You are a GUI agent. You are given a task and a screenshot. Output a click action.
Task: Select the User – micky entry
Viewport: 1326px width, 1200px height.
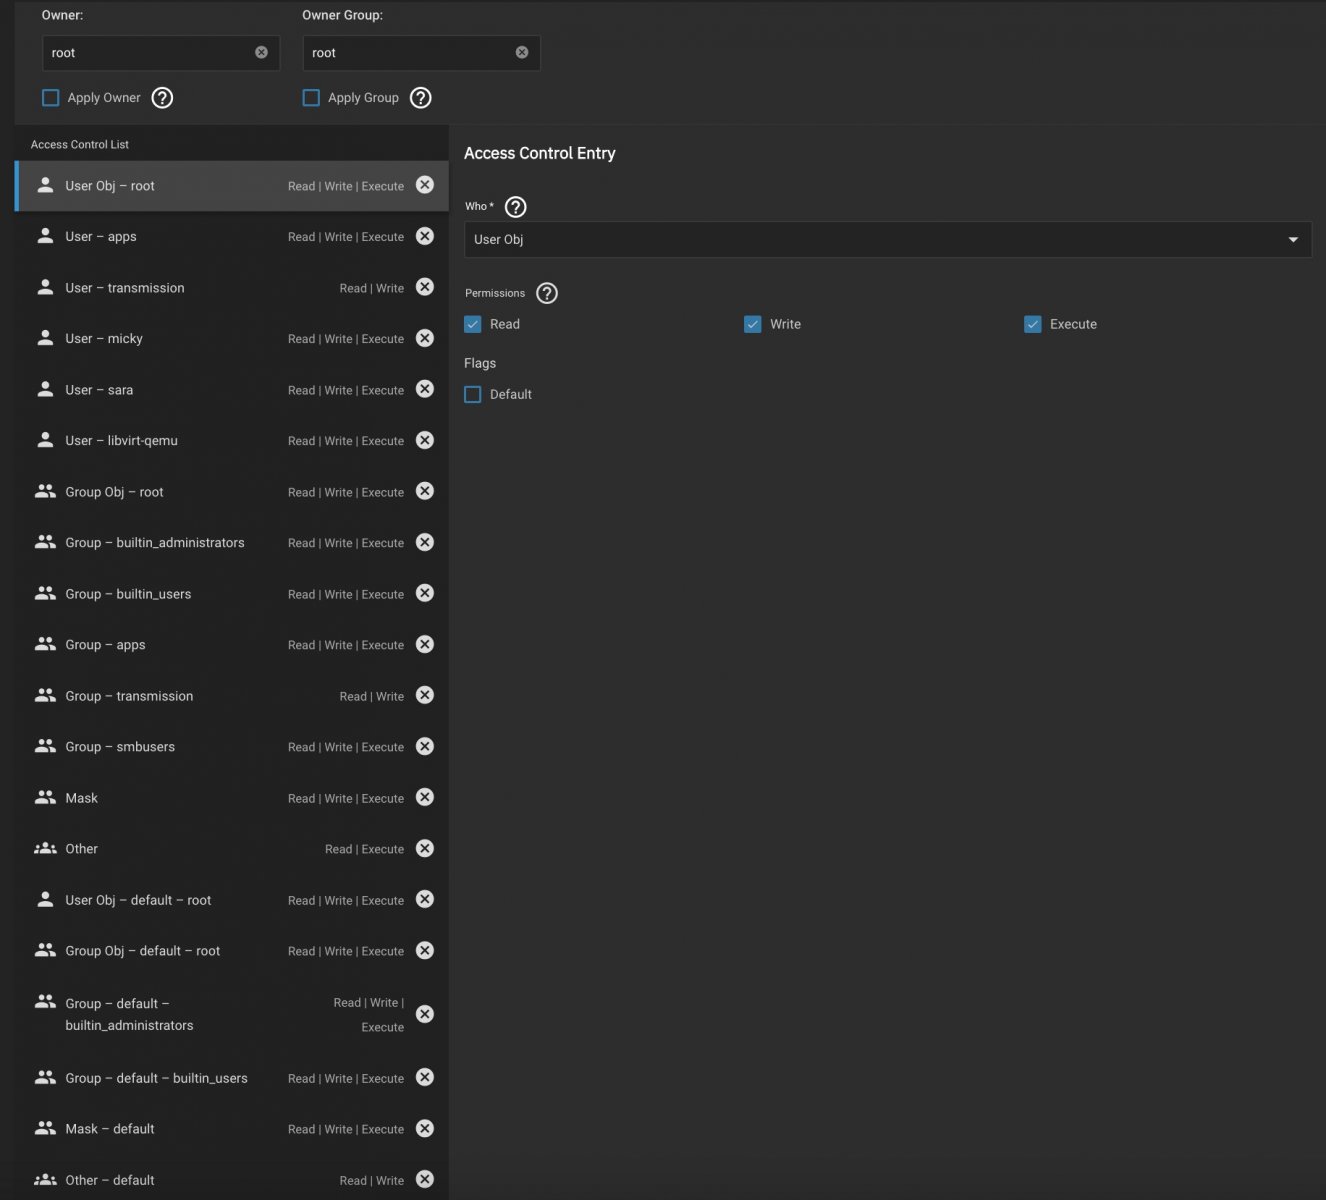tap(150, 339)
